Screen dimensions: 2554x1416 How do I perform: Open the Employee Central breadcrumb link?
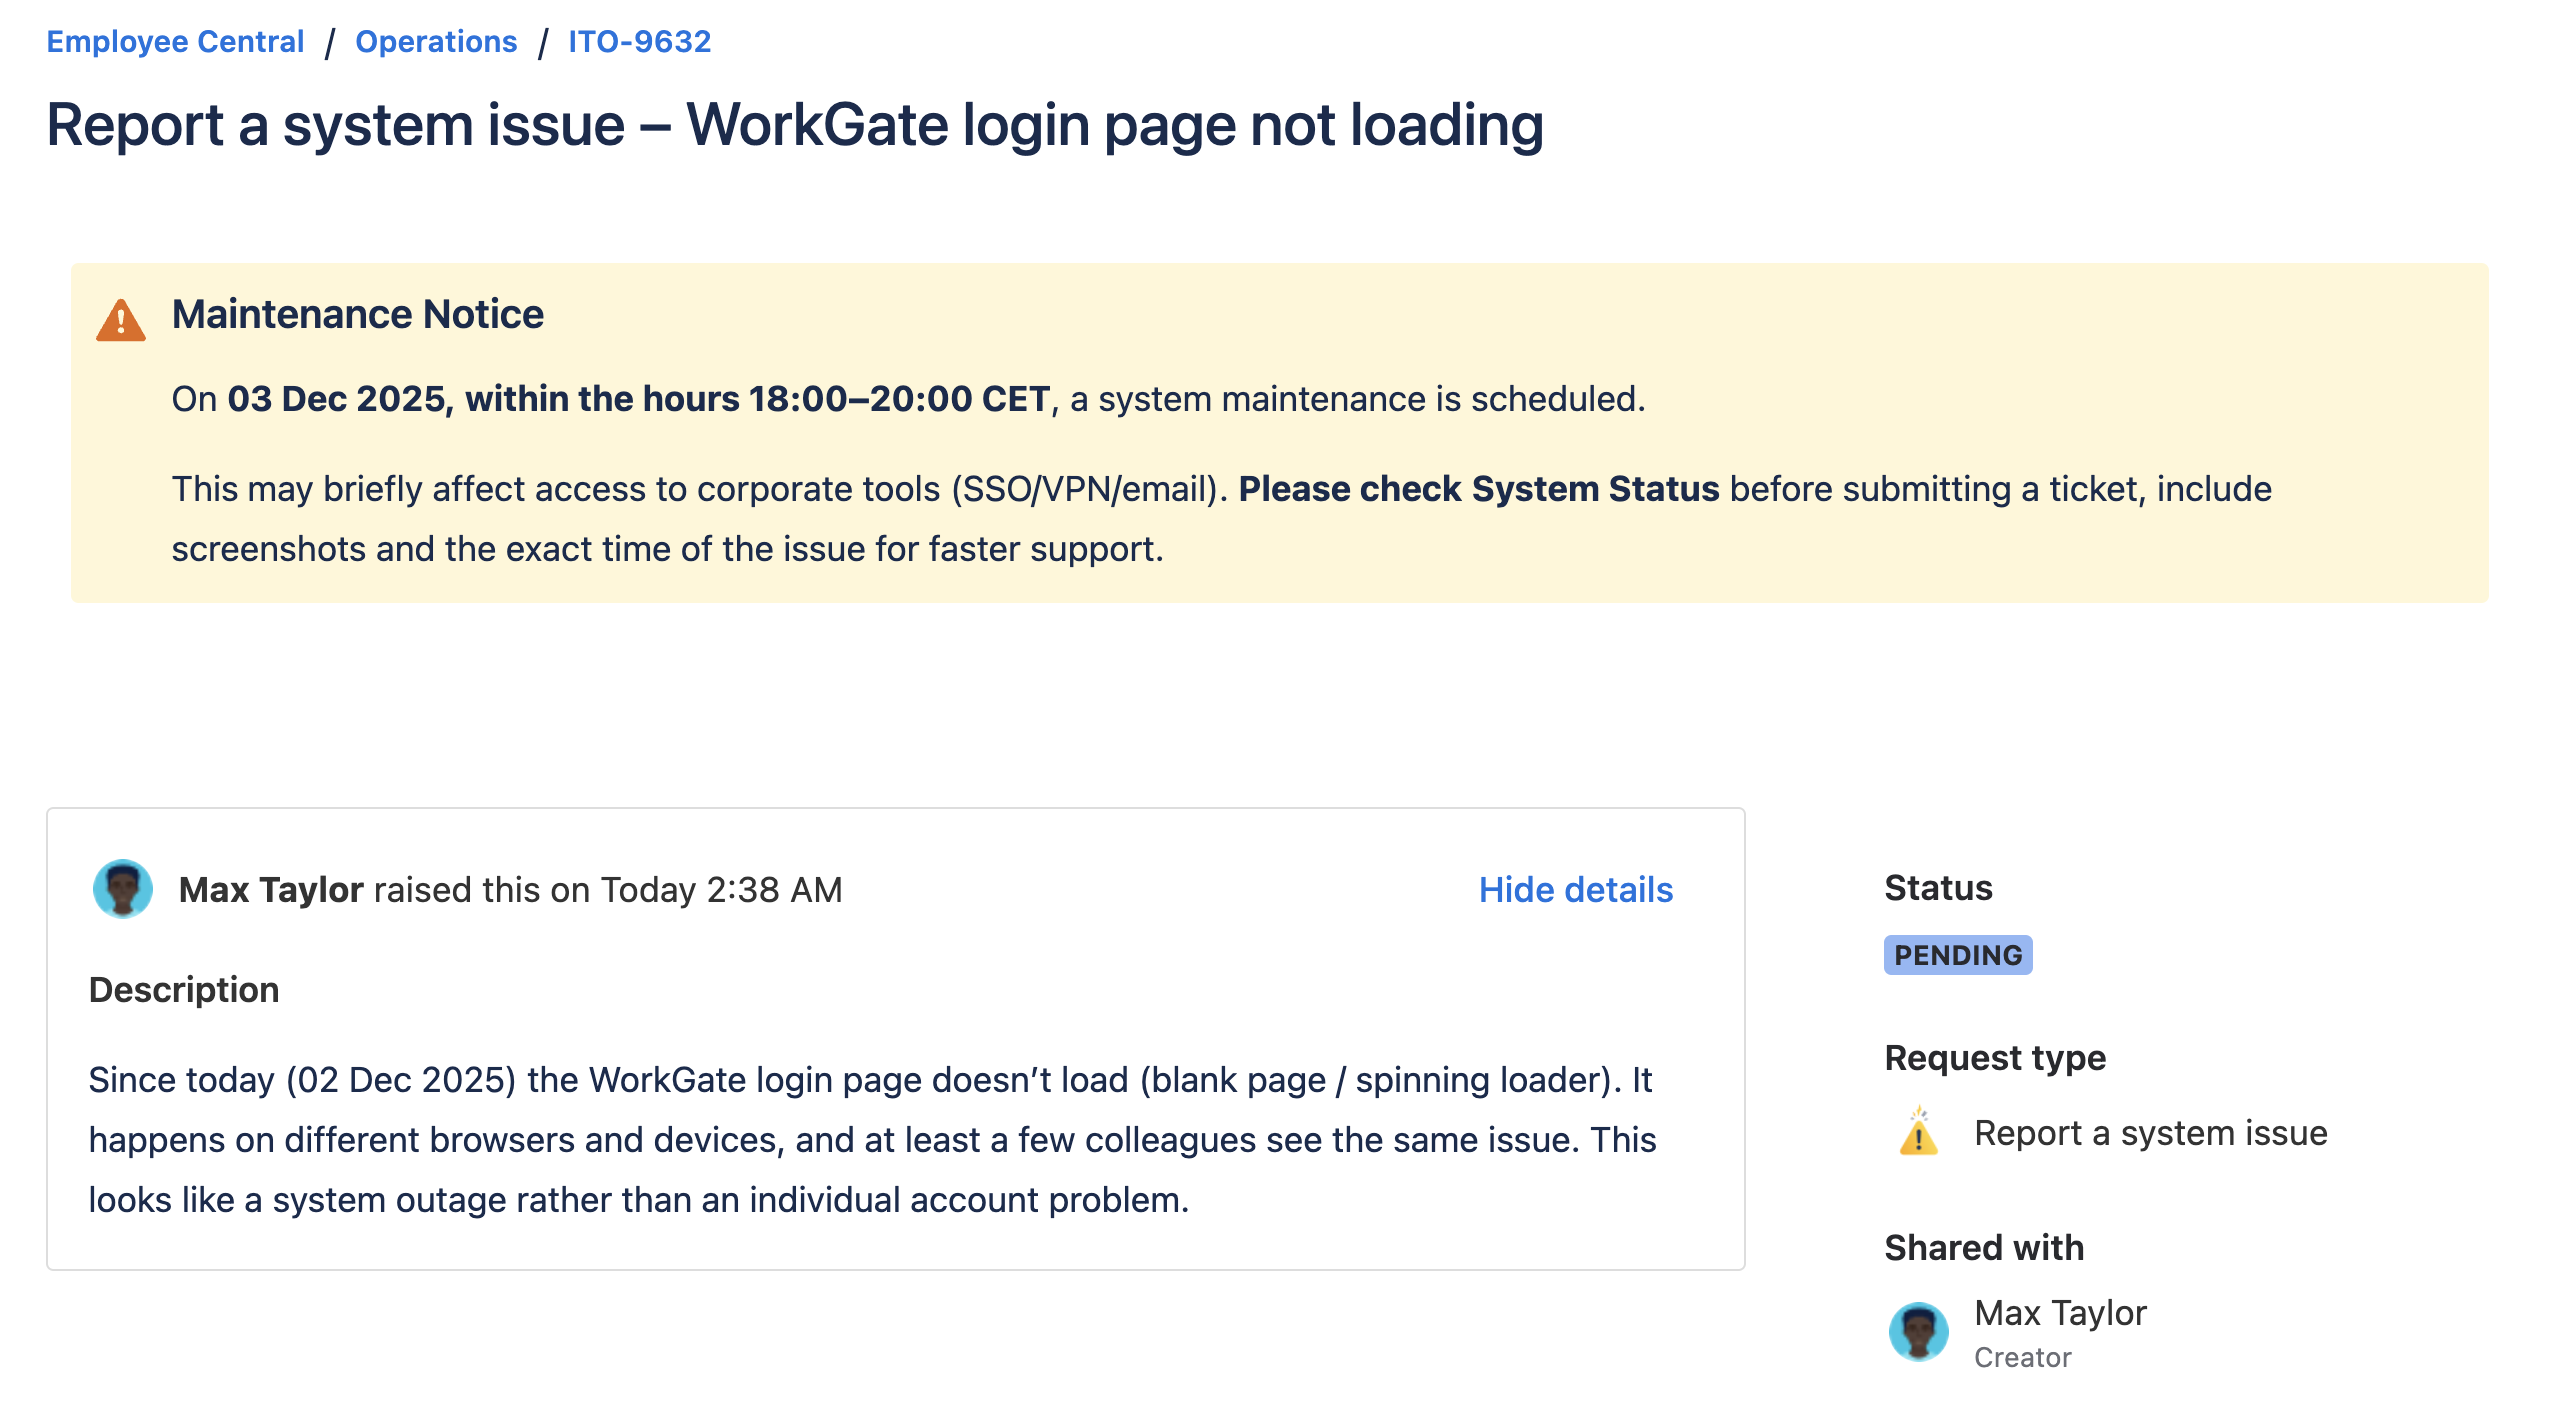pos(175,42)
